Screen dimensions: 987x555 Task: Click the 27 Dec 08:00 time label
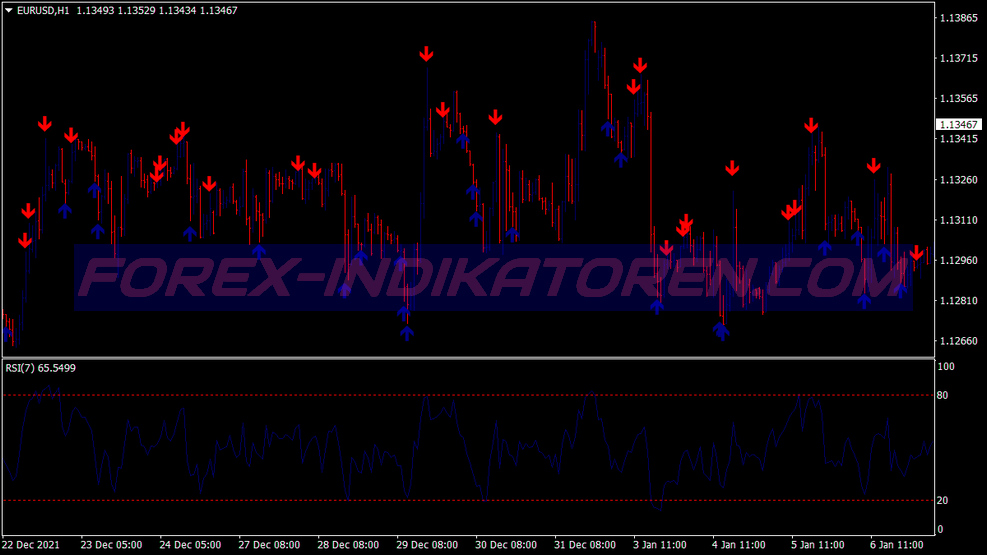tap(269, 545)
